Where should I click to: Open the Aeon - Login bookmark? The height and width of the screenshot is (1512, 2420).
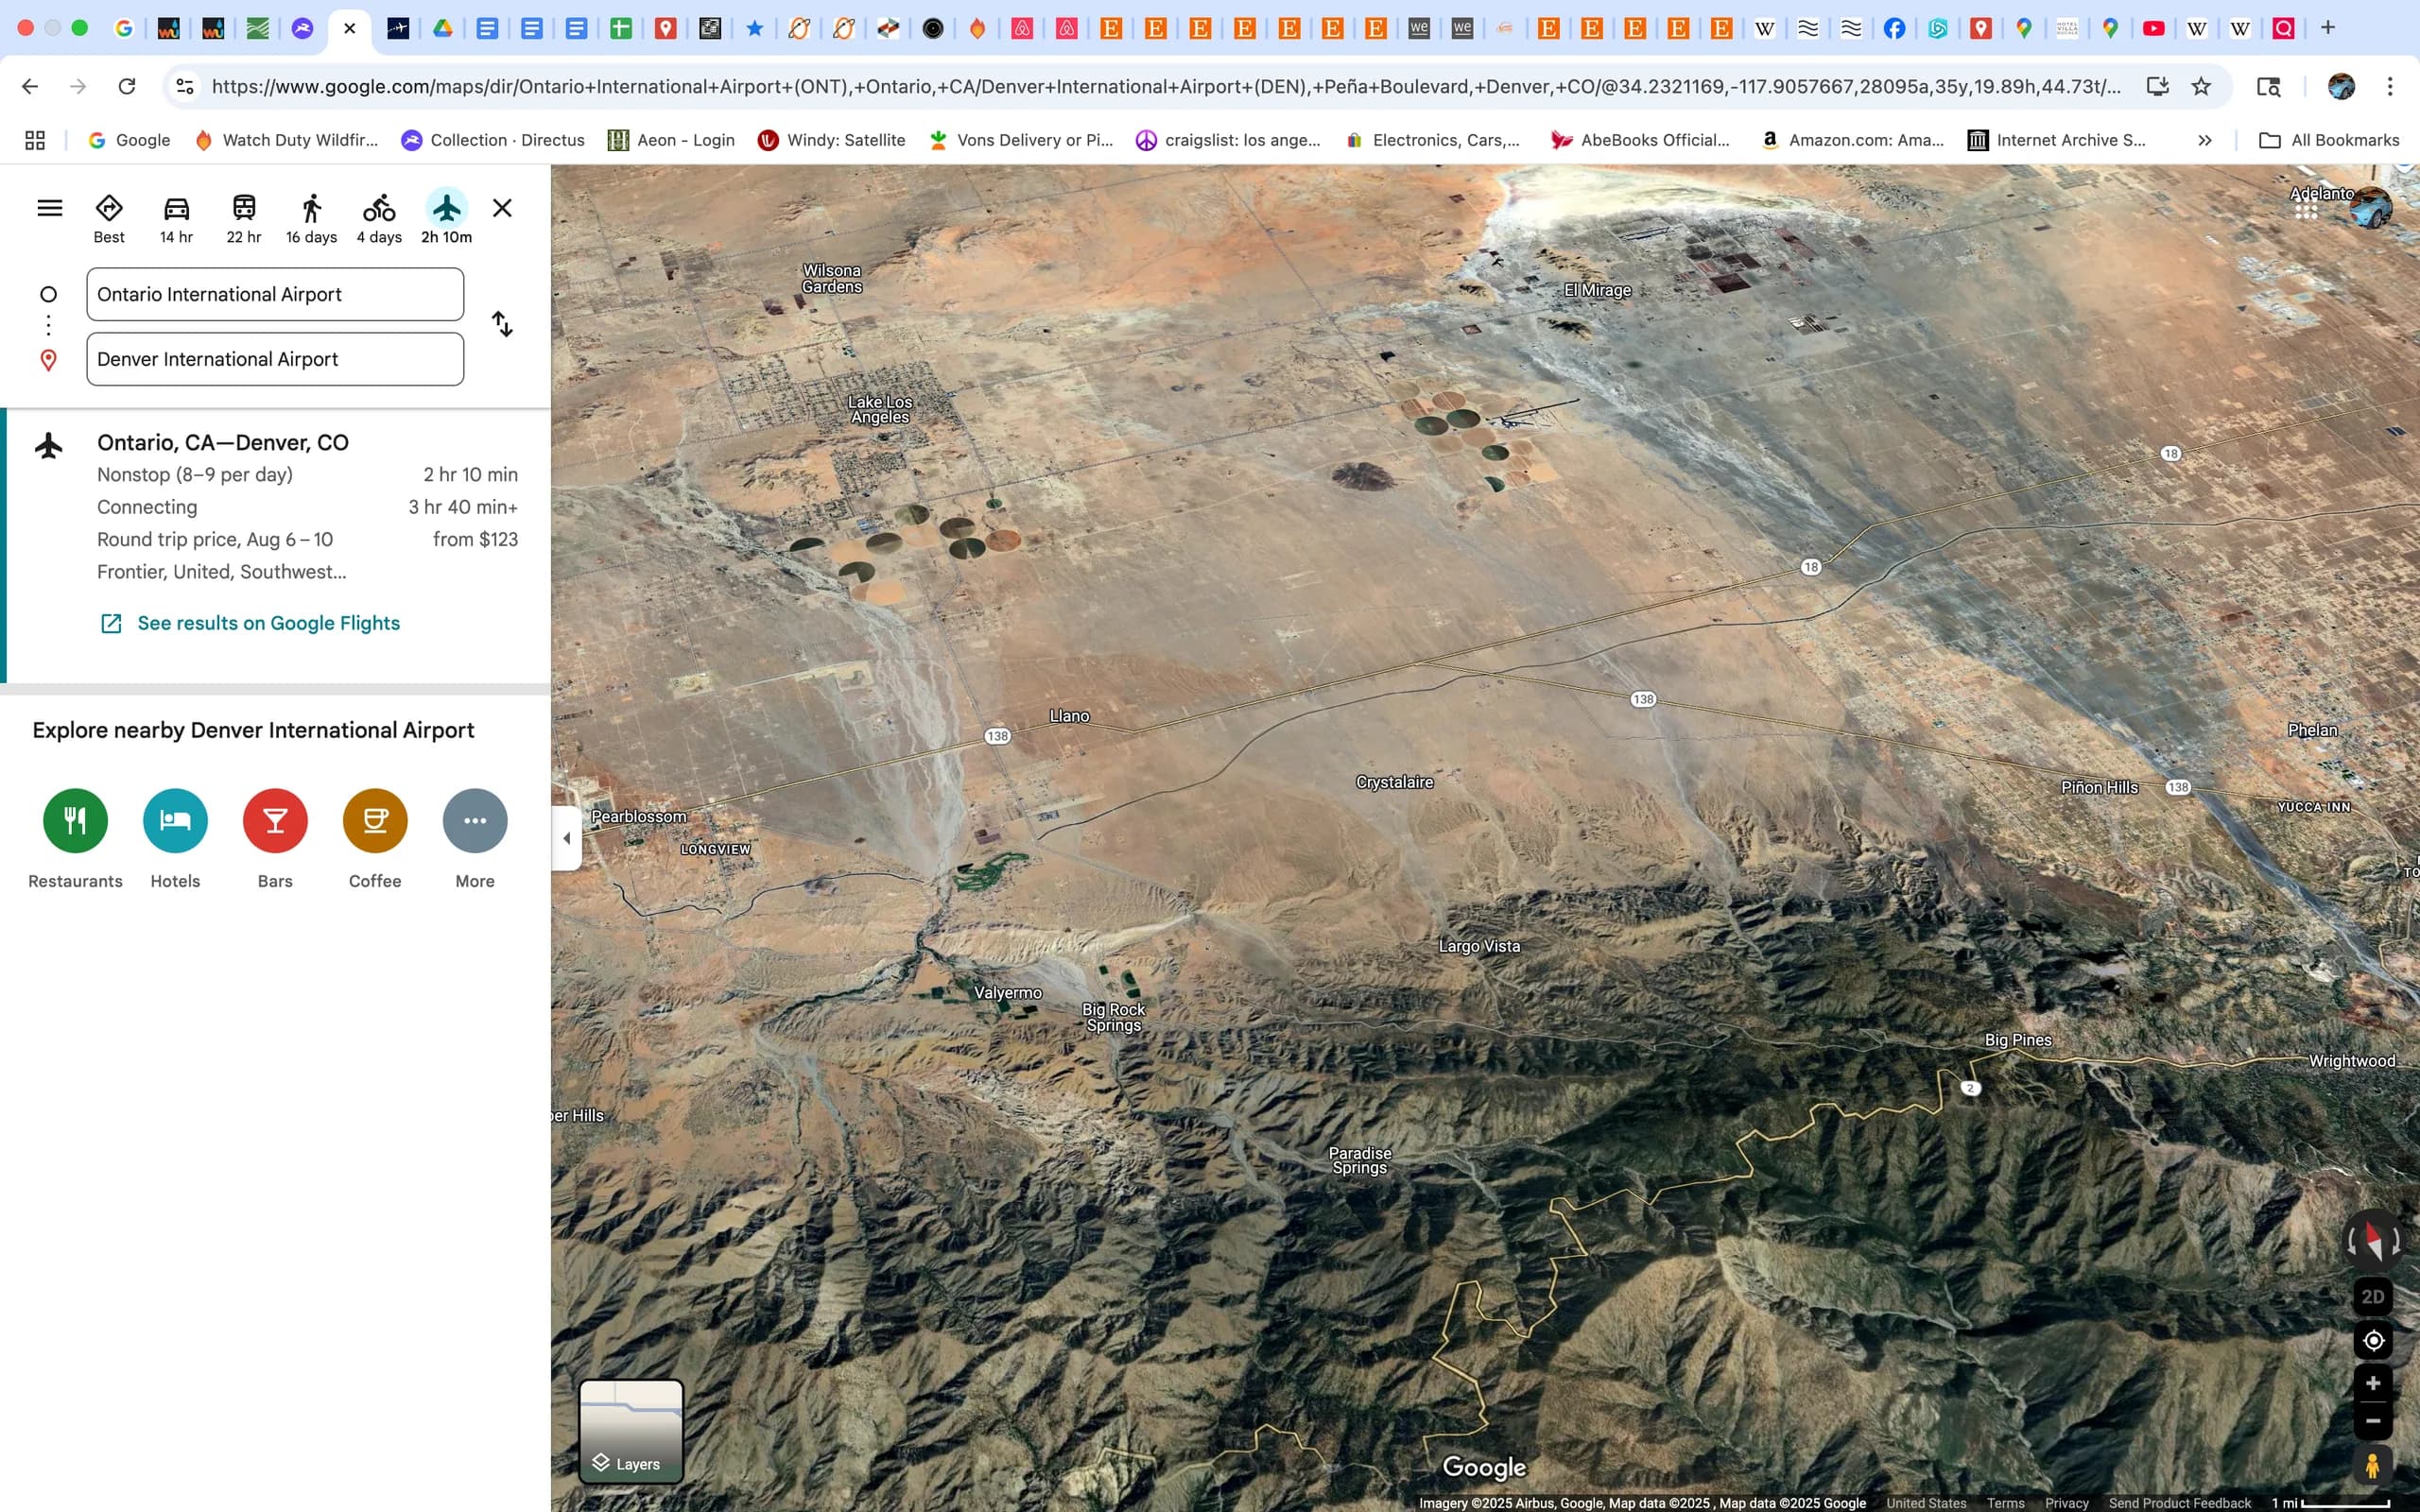[671, 140]
